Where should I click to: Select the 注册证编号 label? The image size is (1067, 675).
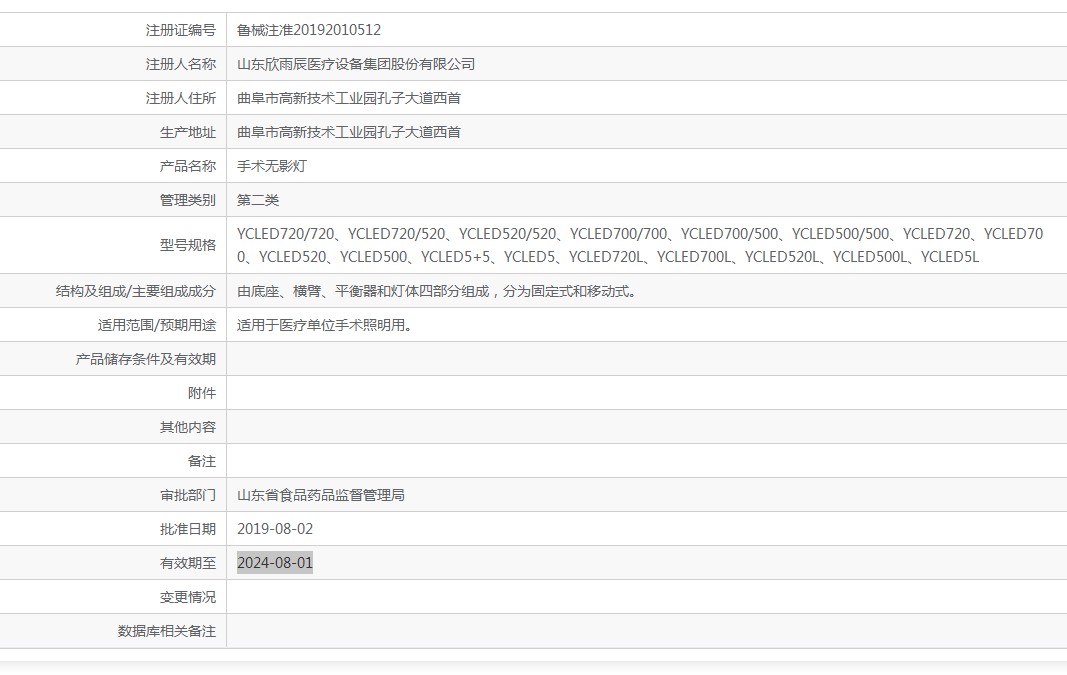point(180,30)
